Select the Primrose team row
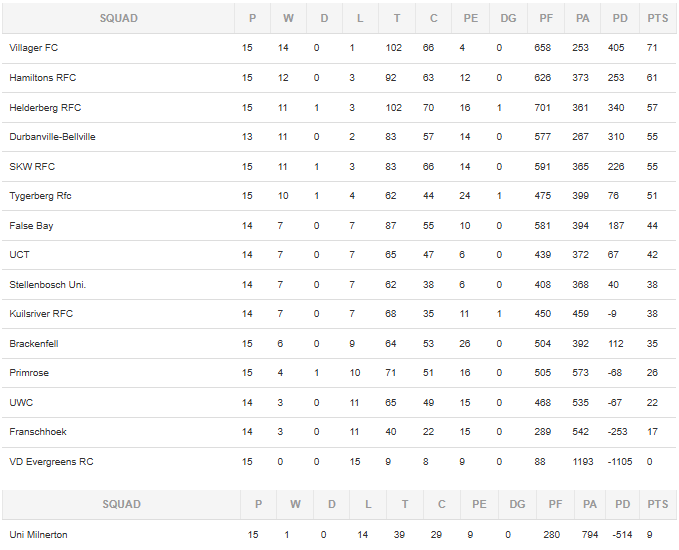Image resolution: width=679 pixels, height=550 pixels. click(x=339, y=373)
